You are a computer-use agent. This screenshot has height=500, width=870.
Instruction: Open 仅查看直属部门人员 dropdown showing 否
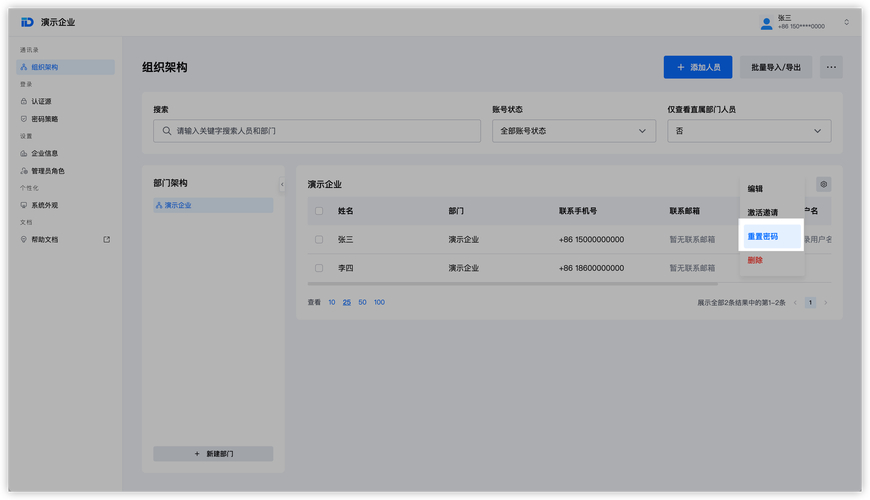point(749,131)
